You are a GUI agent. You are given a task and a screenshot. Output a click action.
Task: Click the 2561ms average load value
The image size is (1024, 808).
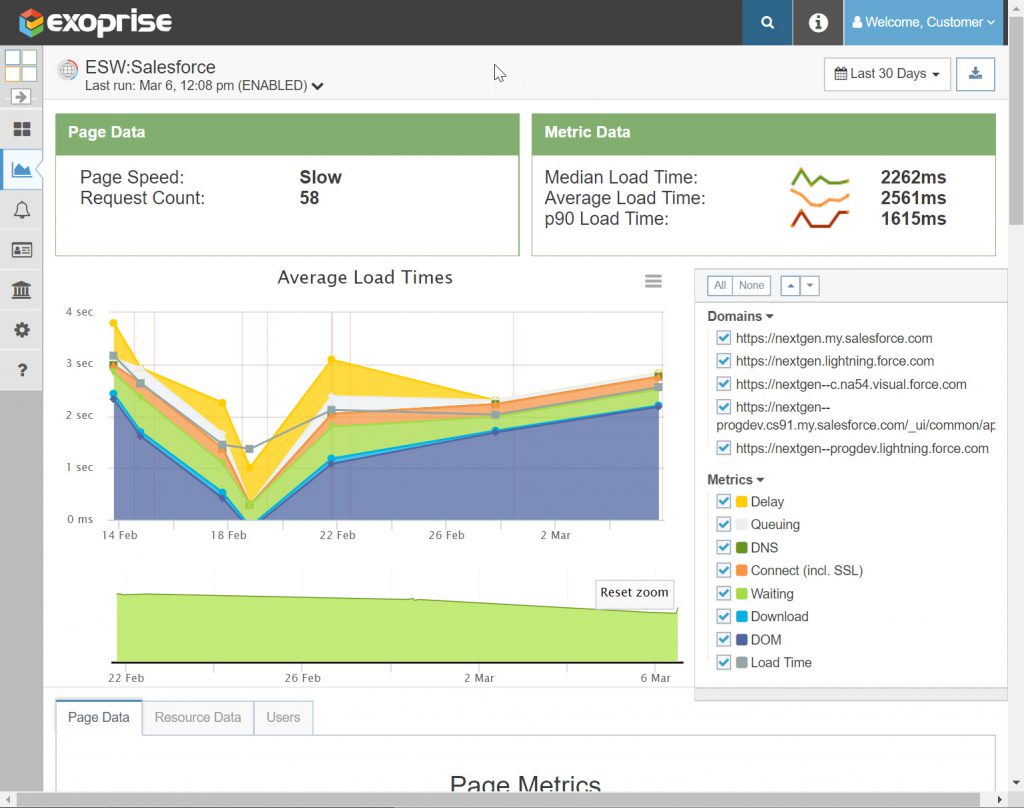click(913, 198)
